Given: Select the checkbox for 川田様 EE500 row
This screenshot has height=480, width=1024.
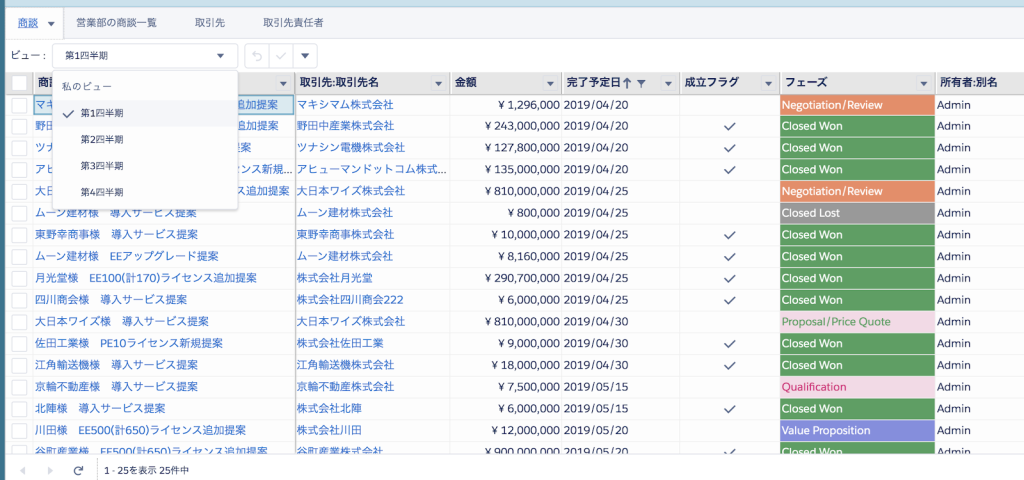Looking at the screenshot, I should (20, 430).
